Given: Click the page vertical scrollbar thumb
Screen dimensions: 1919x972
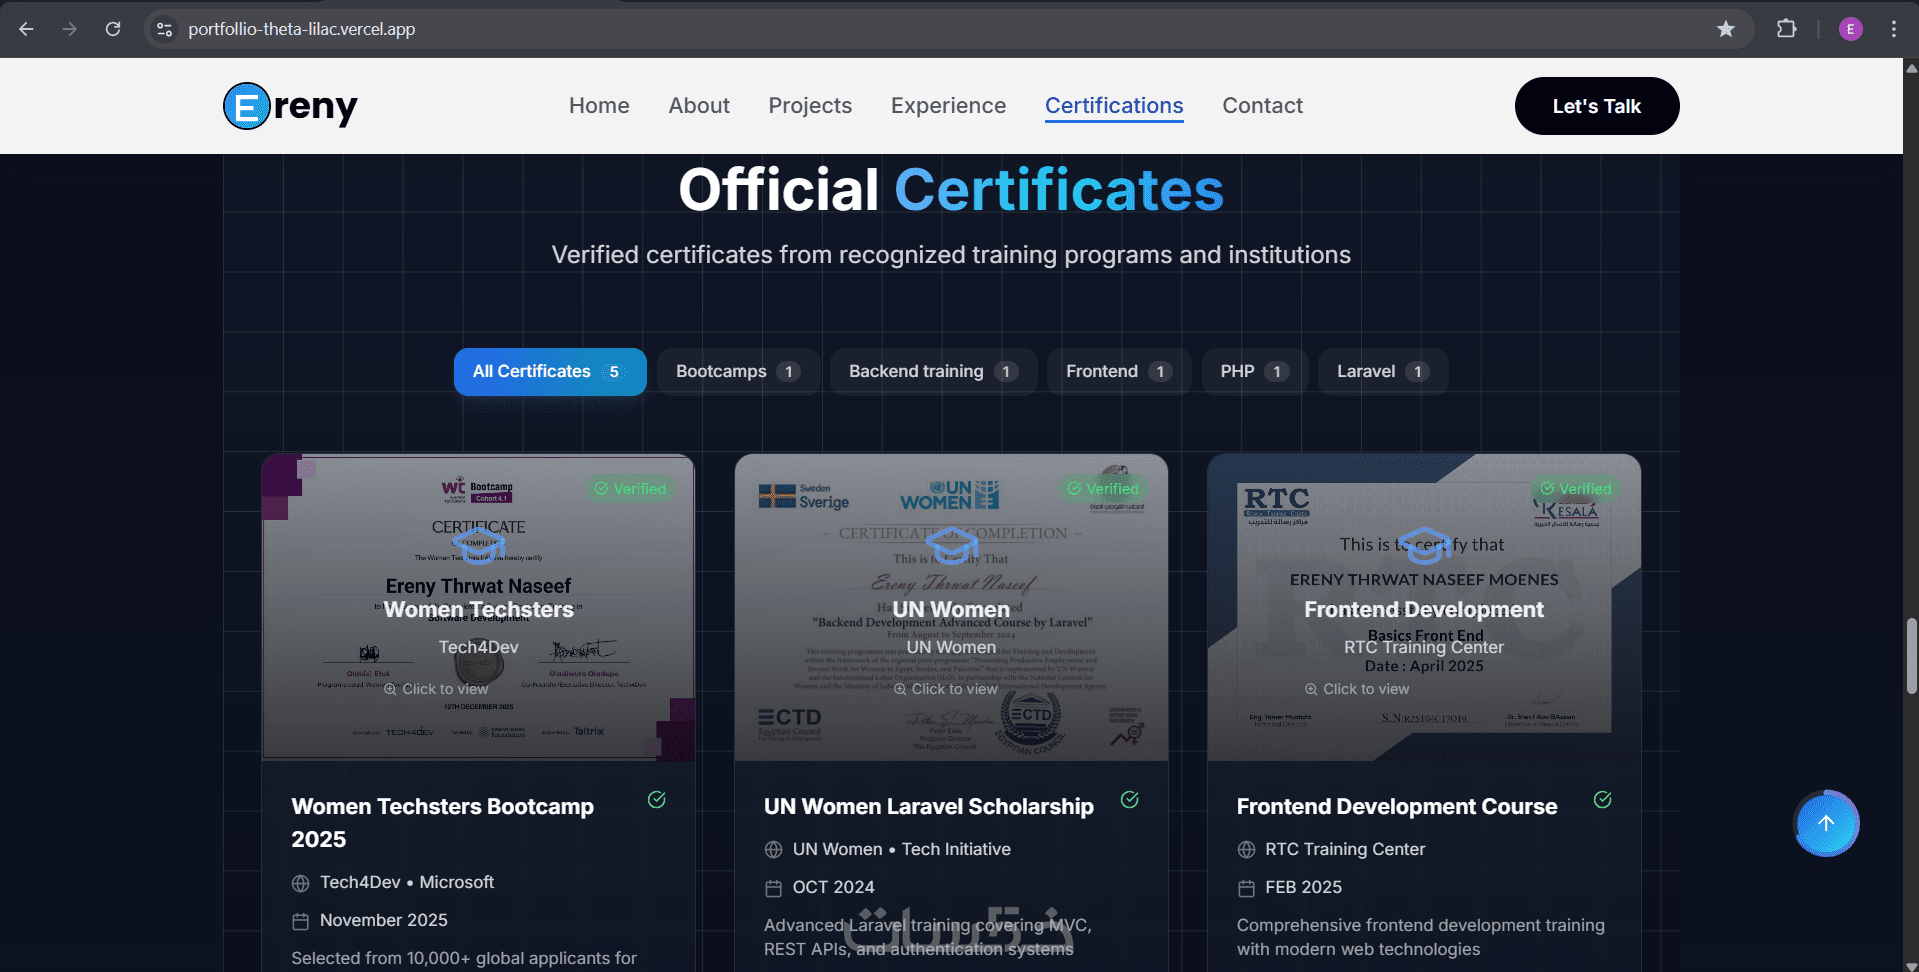Looking at the screenshot, I should [1911, 656].
